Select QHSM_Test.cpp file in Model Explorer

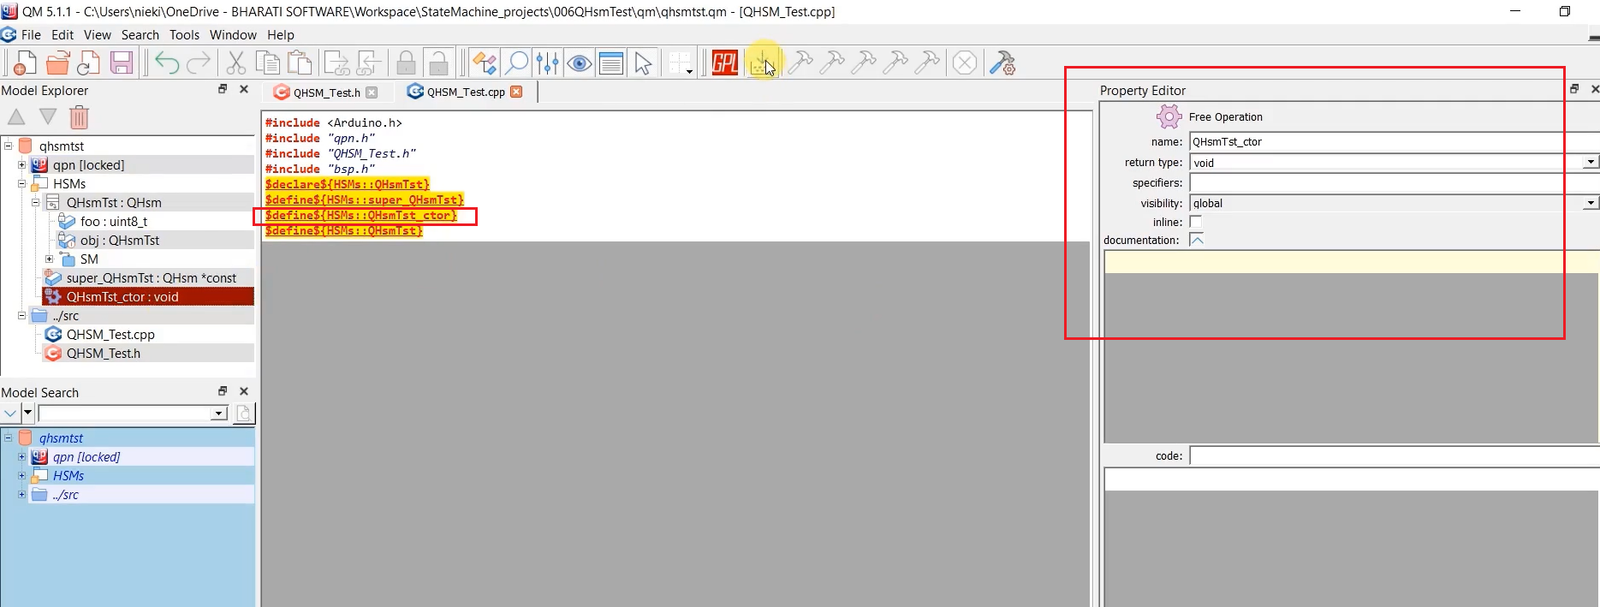(110, 334)
